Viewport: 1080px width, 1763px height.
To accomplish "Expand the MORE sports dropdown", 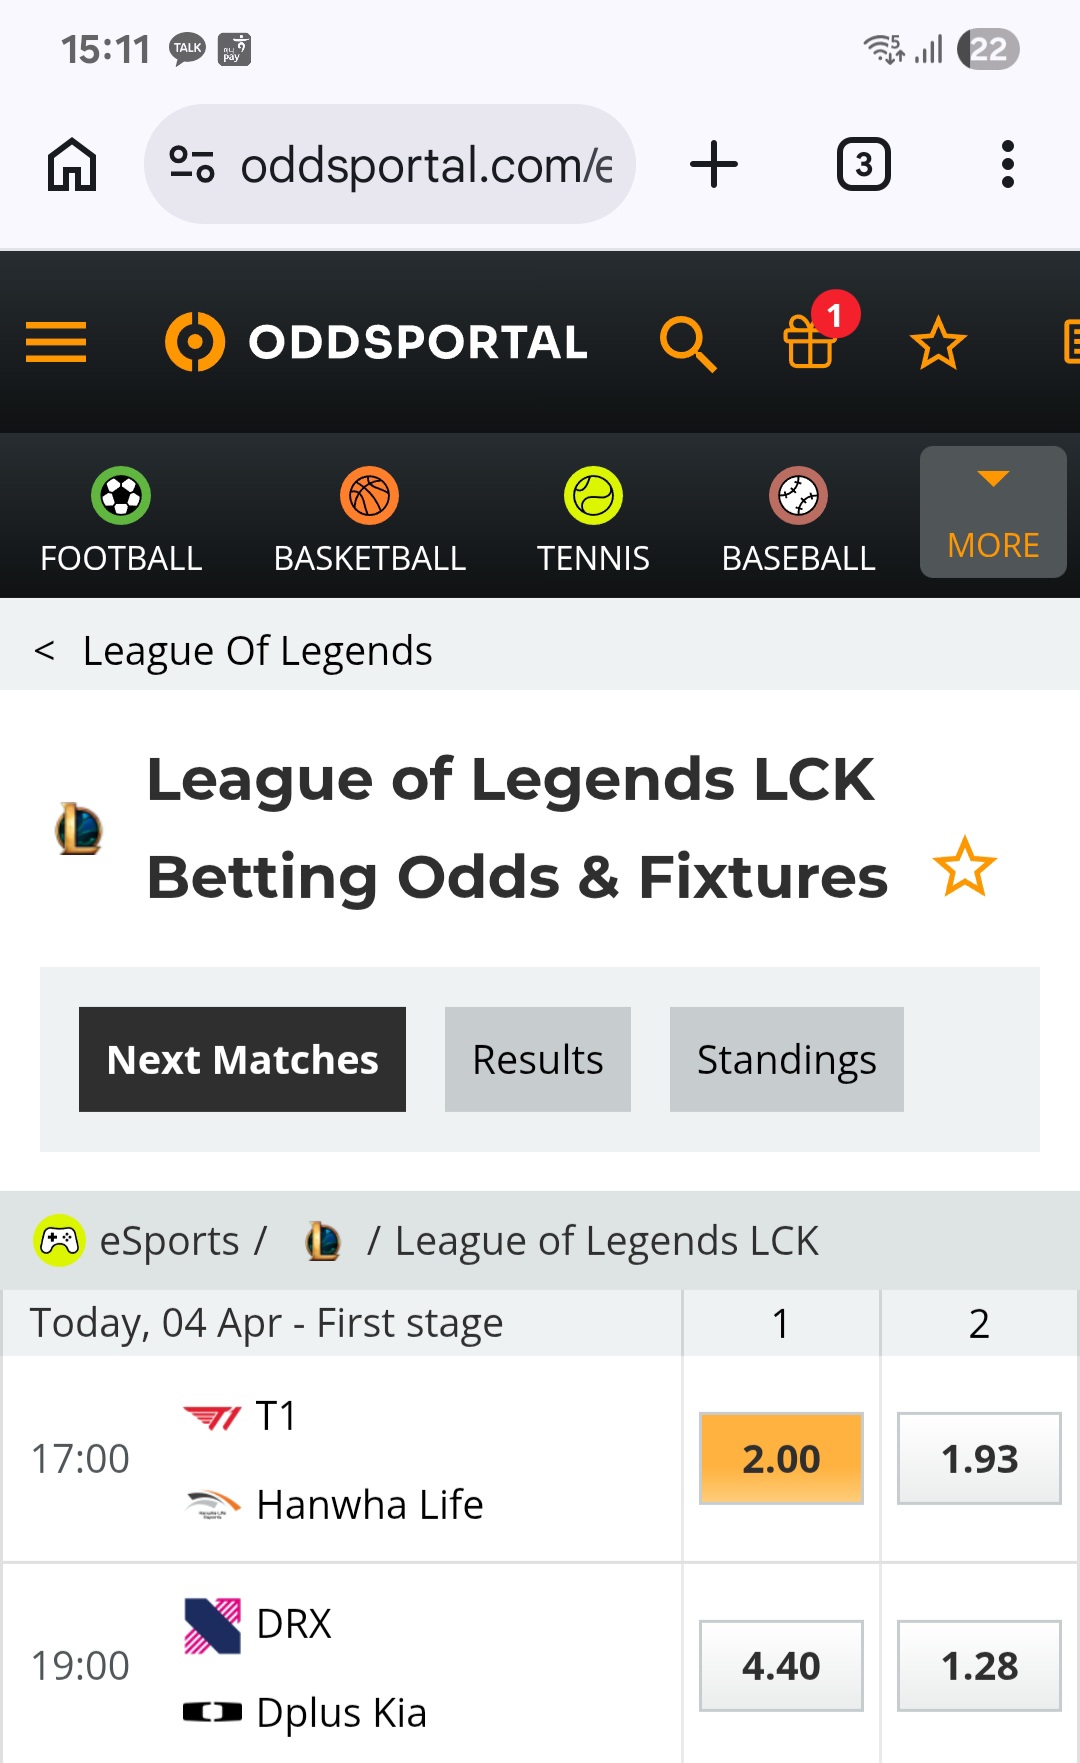I will click(993, 512).
